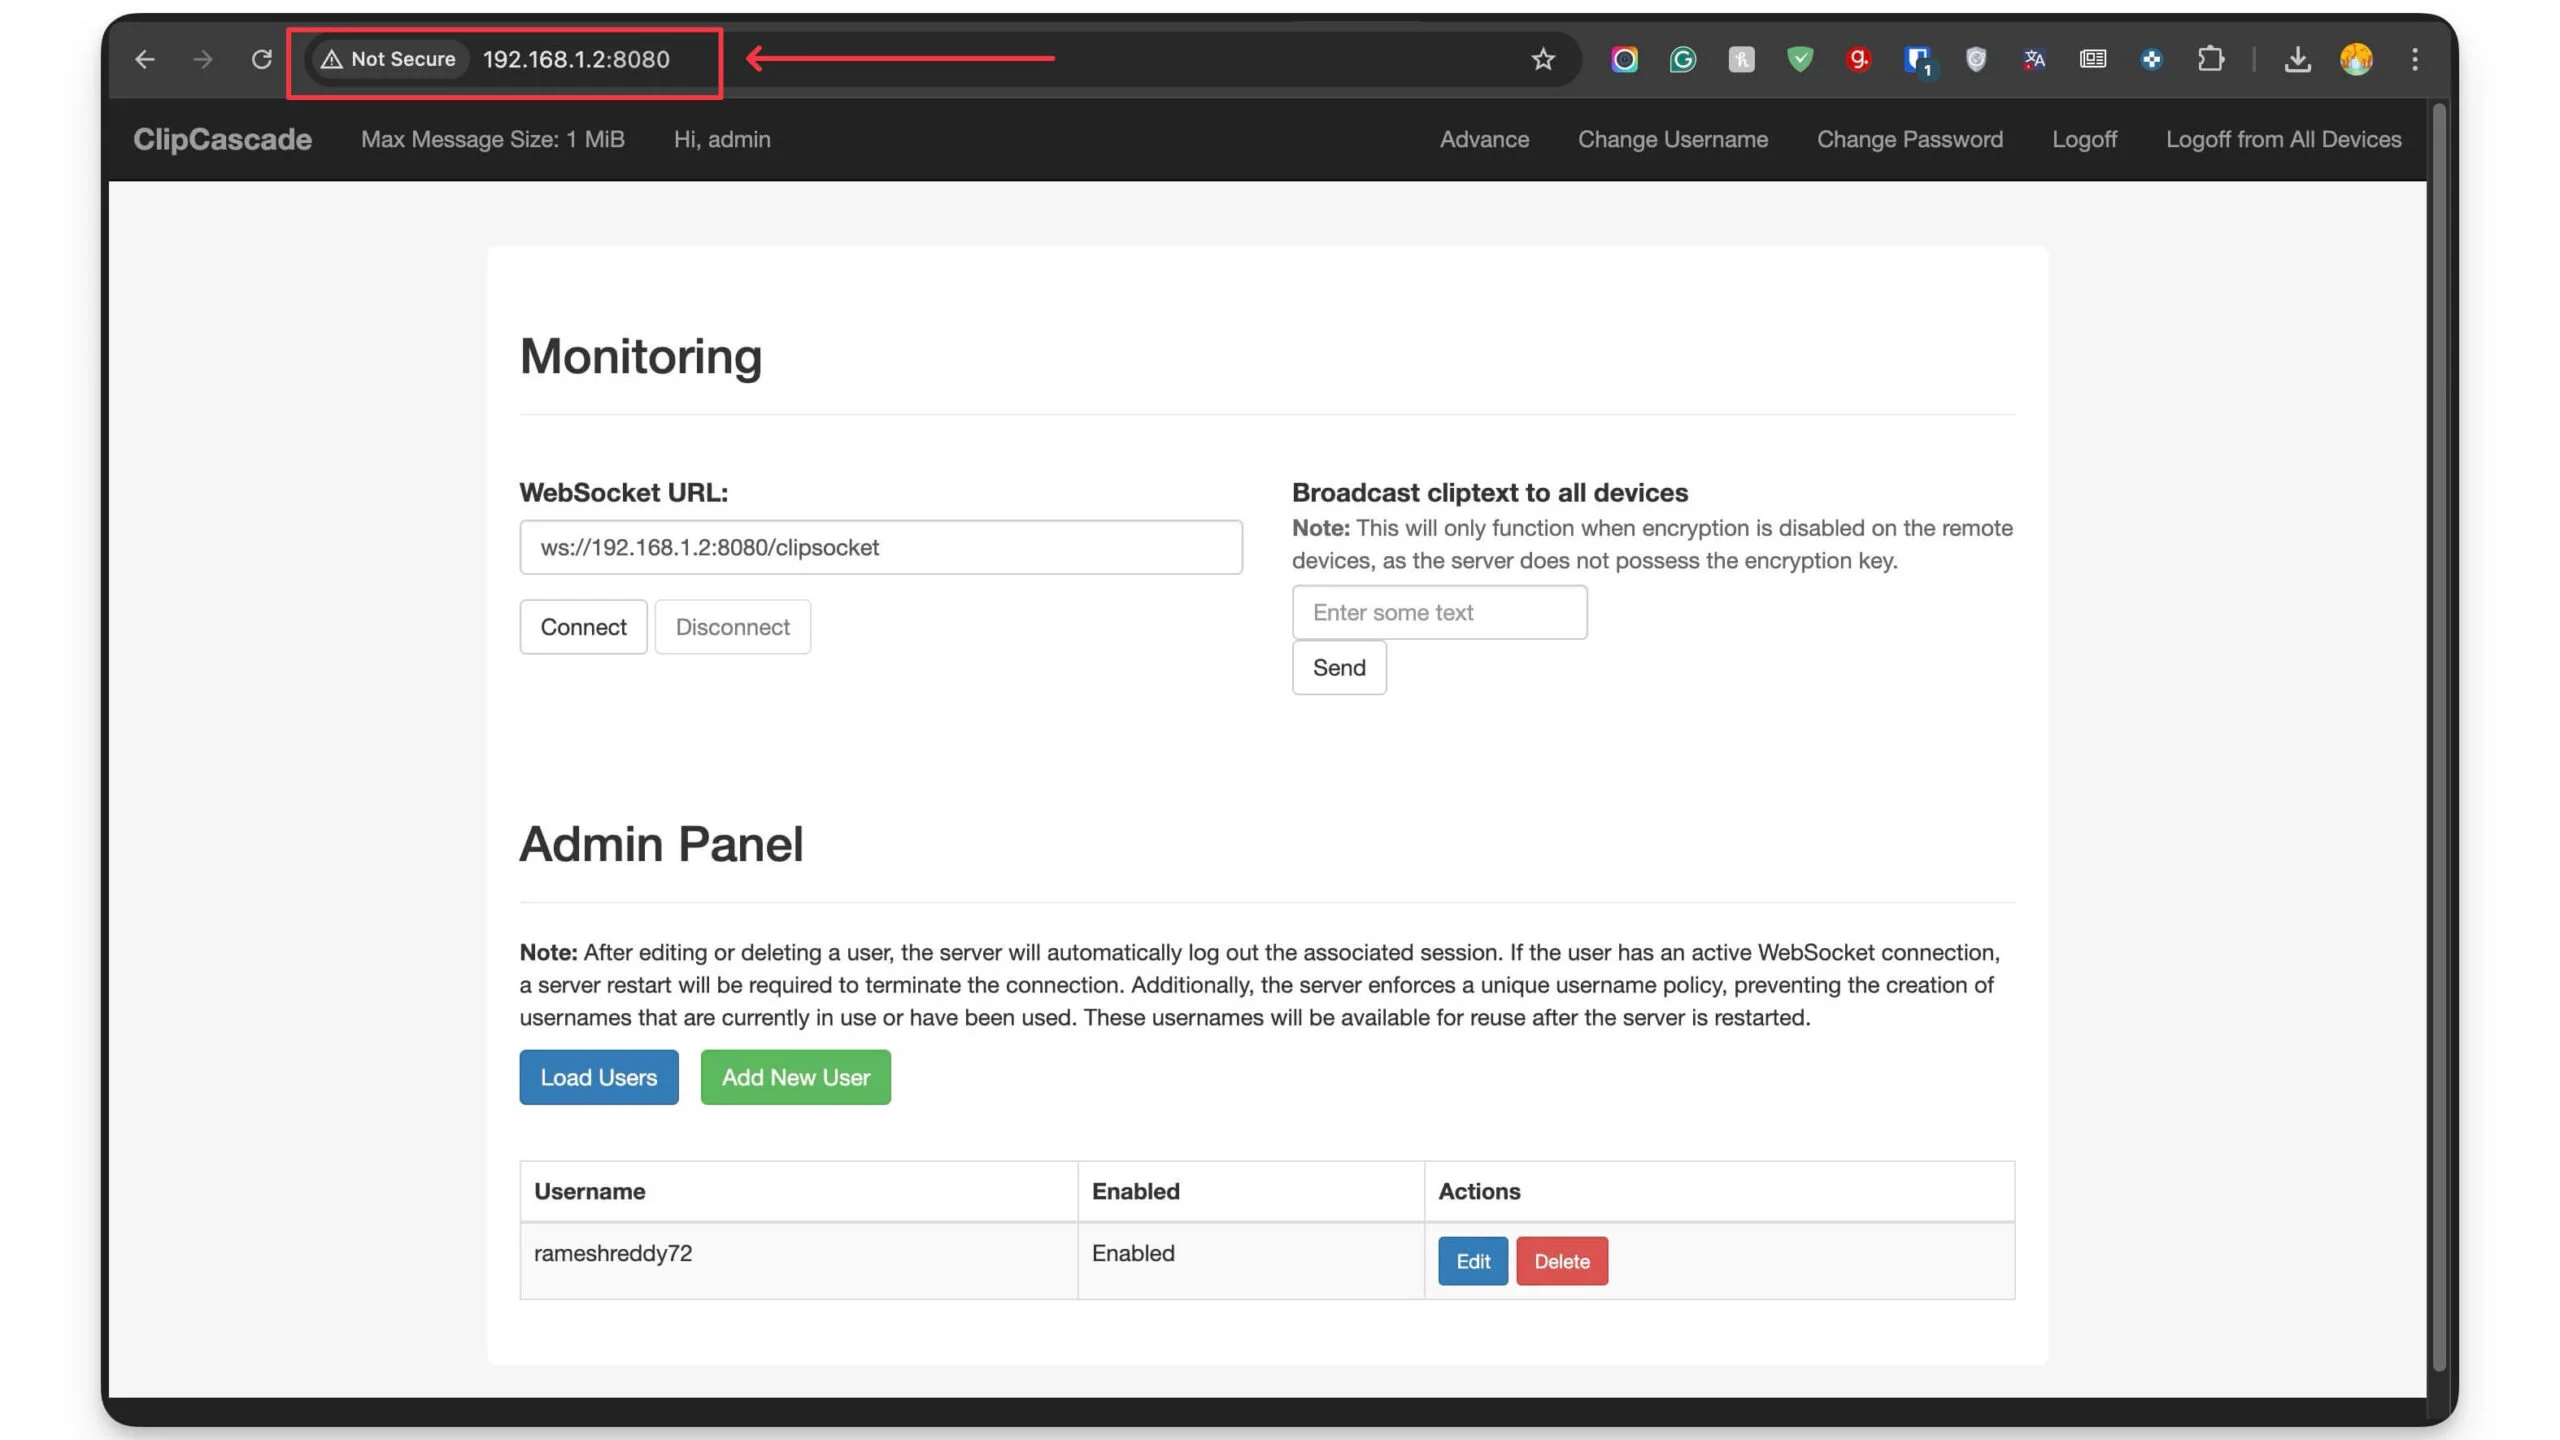Open the Chrome three-dot menu
The width and height of the screenshot is (2560, 1440).
point(2414,59)
